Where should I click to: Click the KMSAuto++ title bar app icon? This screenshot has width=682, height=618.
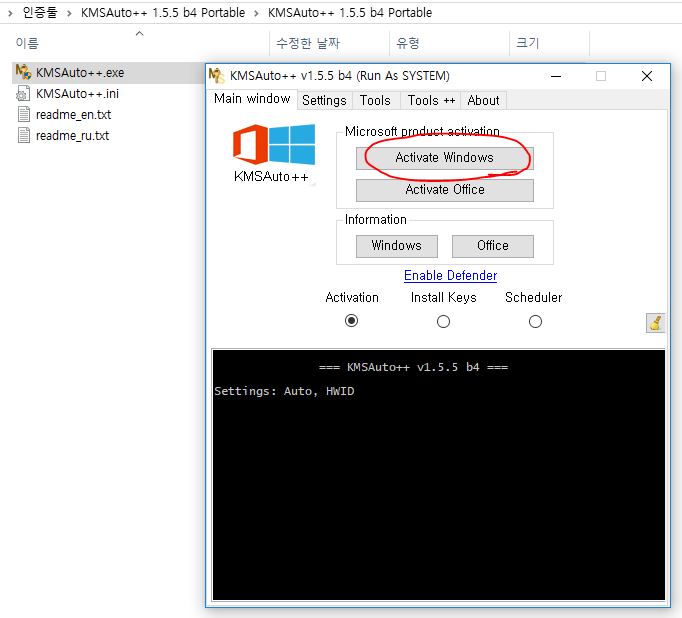pyautogui.click(x=216, y=76)
